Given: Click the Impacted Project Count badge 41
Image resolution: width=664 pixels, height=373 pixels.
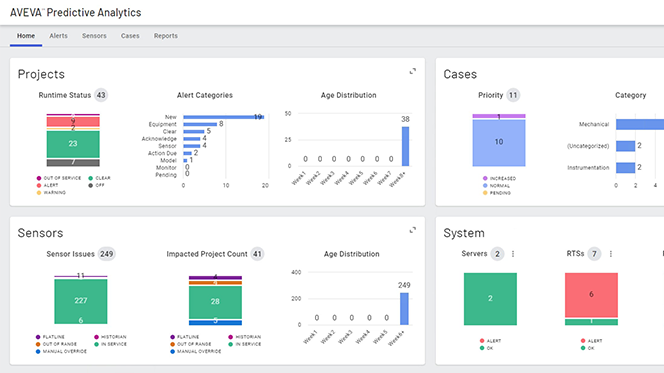Looking at the screenshot, I should tap(257, 254).
